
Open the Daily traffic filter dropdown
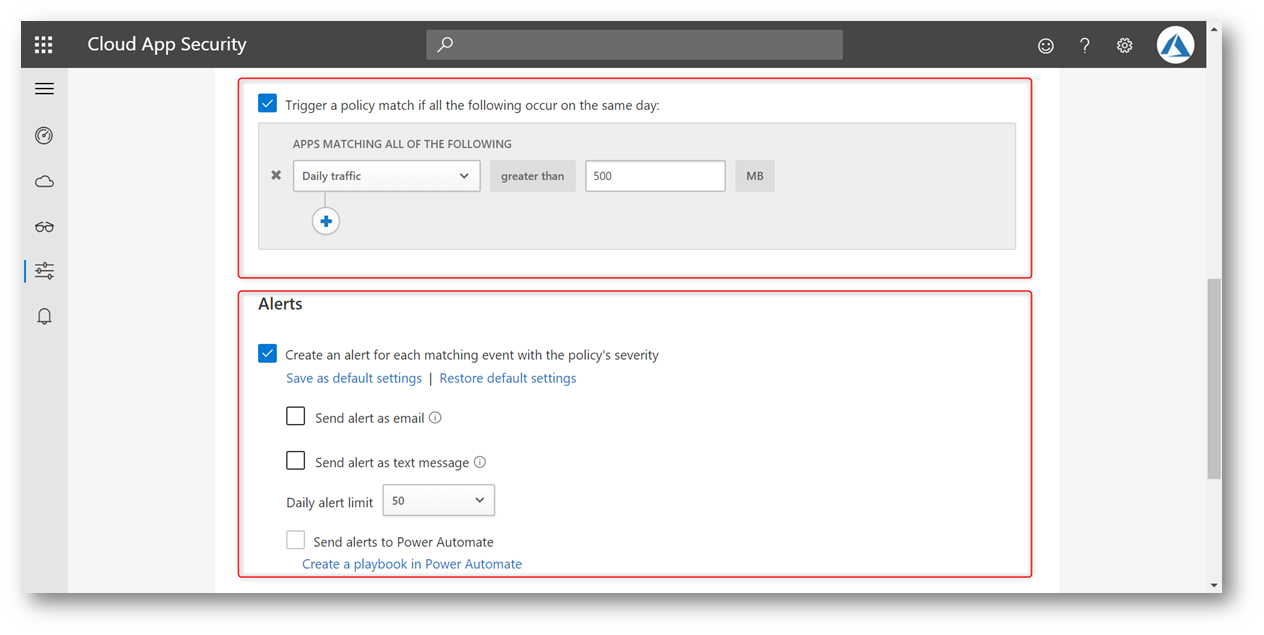tap(386, 176)
